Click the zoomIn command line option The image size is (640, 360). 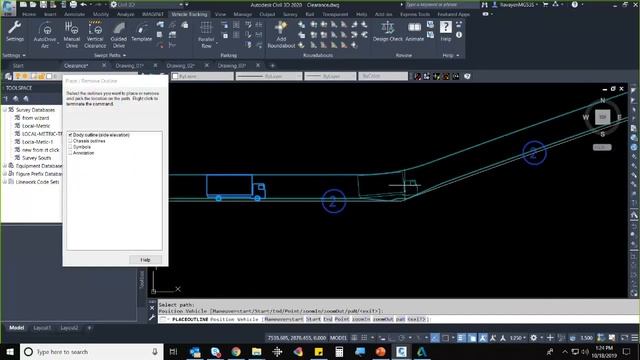(x=361, y=319)
